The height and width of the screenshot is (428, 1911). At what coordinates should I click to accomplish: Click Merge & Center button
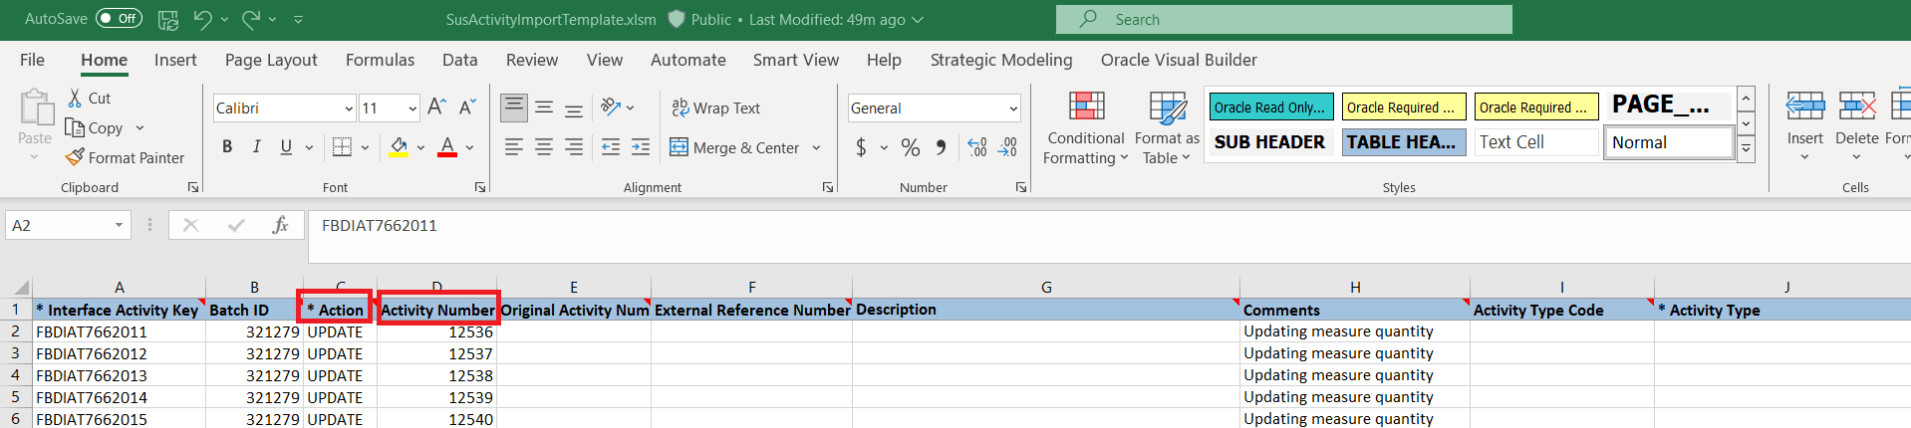pos(734,148)
